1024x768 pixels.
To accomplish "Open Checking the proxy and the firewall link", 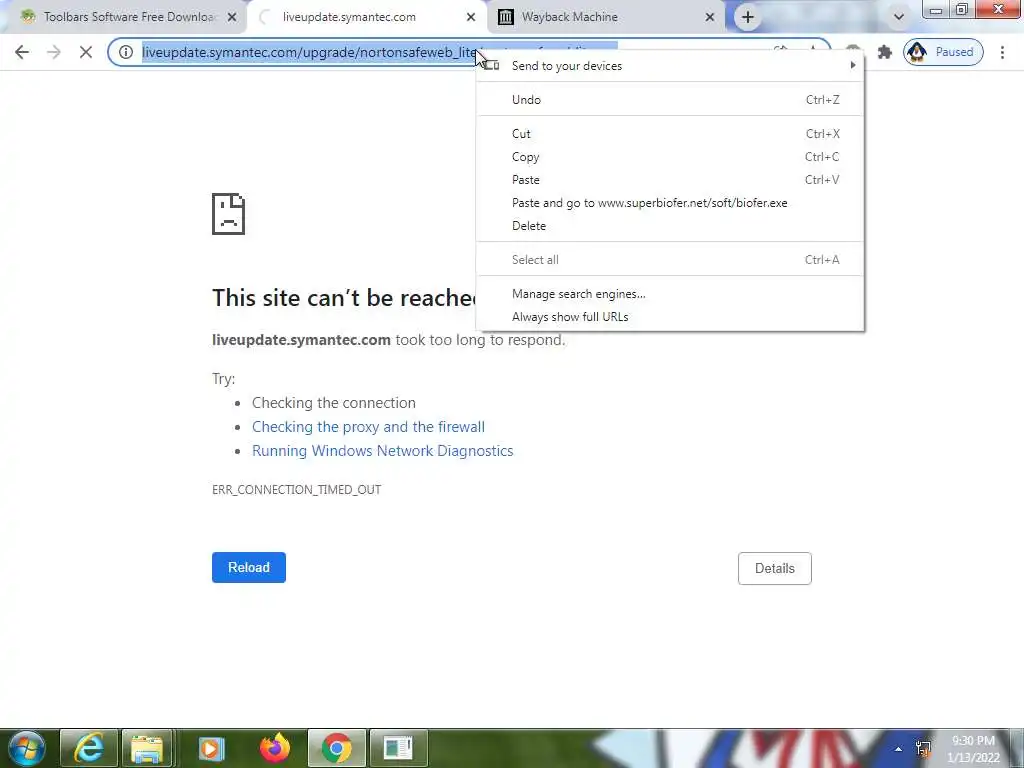I will tap(368, 426).
